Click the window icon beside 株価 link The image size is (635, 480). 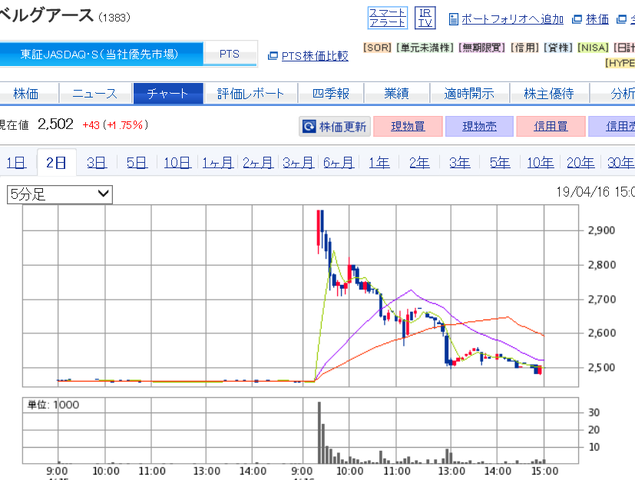pyautogui.click(x=577, y=19)
